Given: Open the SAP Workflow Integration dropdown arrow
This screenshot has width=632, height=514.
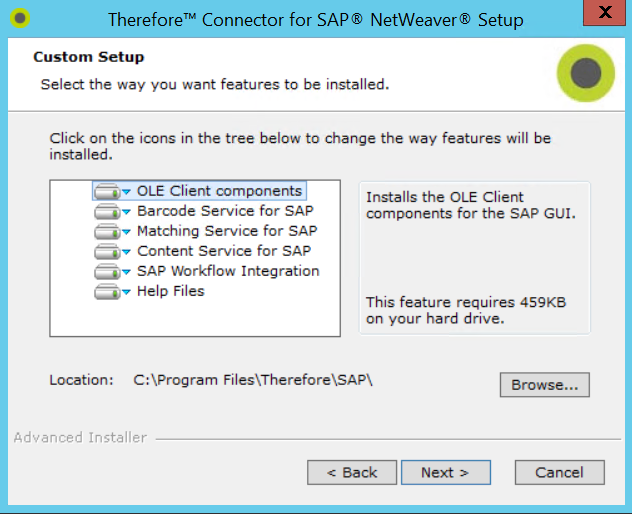Looking at the screenshot, I should tap(126, 272).
